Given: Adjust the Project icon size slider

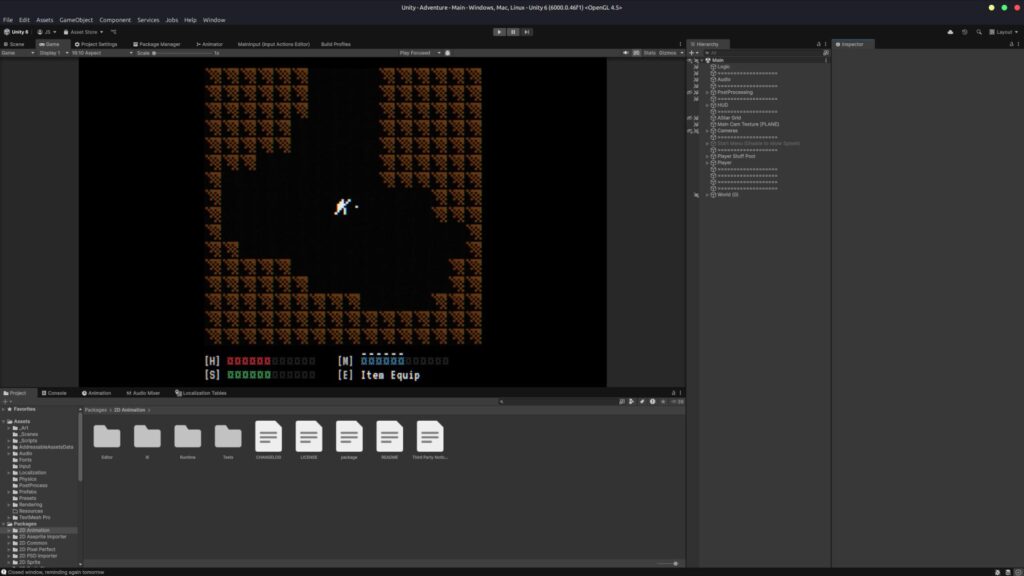Looking at the screenshot, I should point(667,564).
